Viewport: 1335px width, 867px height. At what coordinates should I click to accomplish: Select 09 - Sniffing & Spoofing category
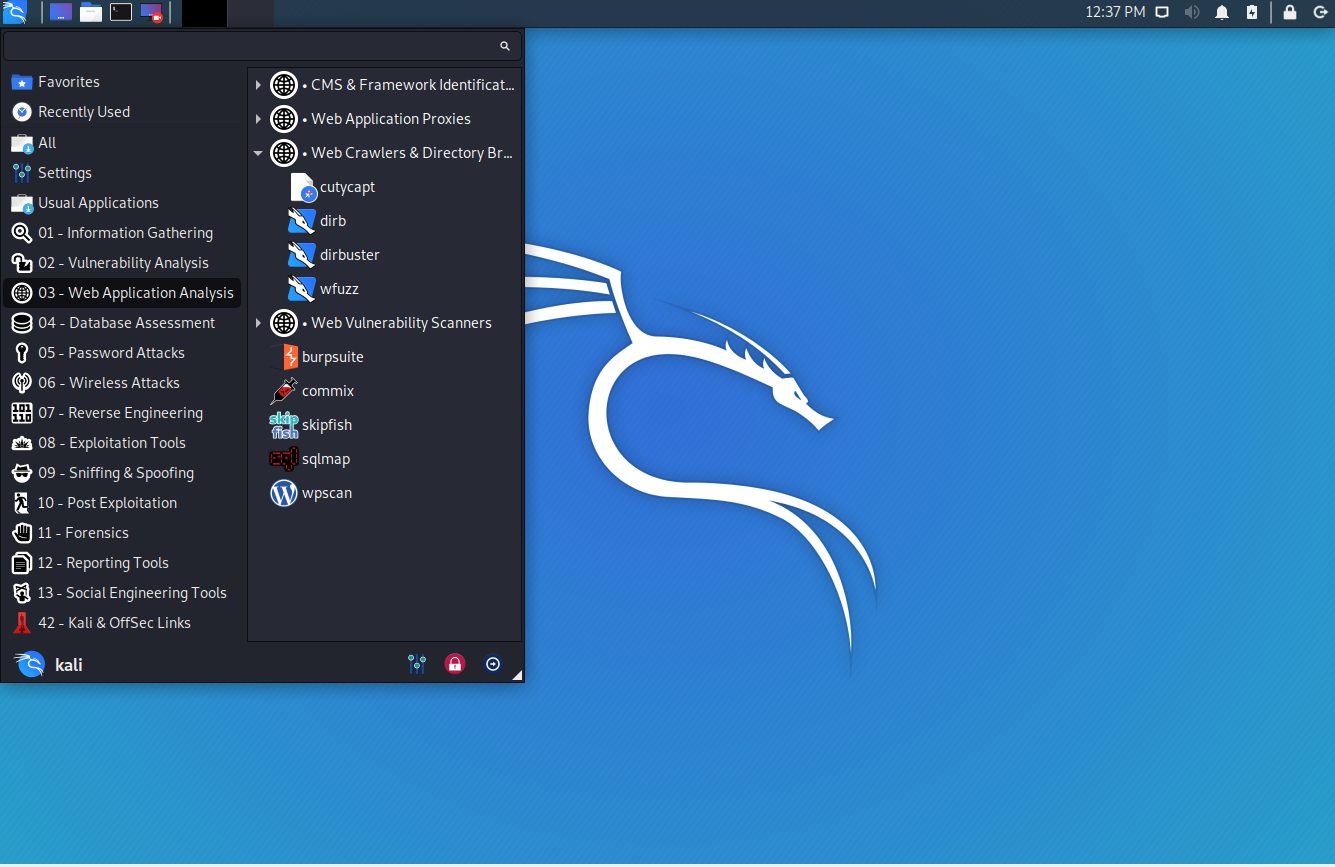pos(123,472)
